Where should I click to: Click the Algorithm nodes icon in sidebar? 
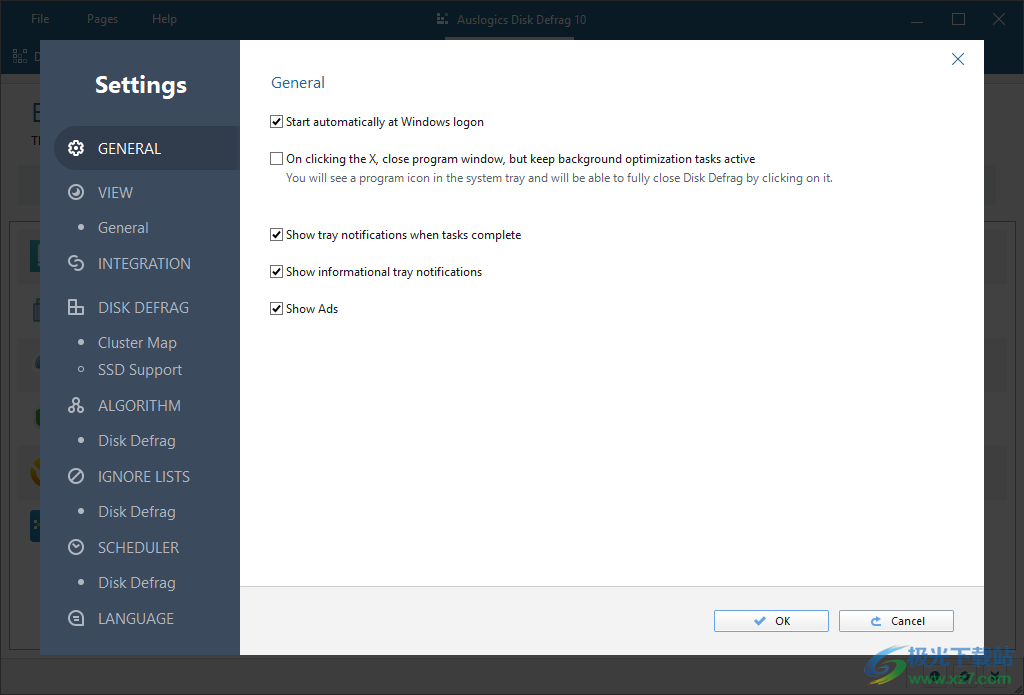pos(76,405)
